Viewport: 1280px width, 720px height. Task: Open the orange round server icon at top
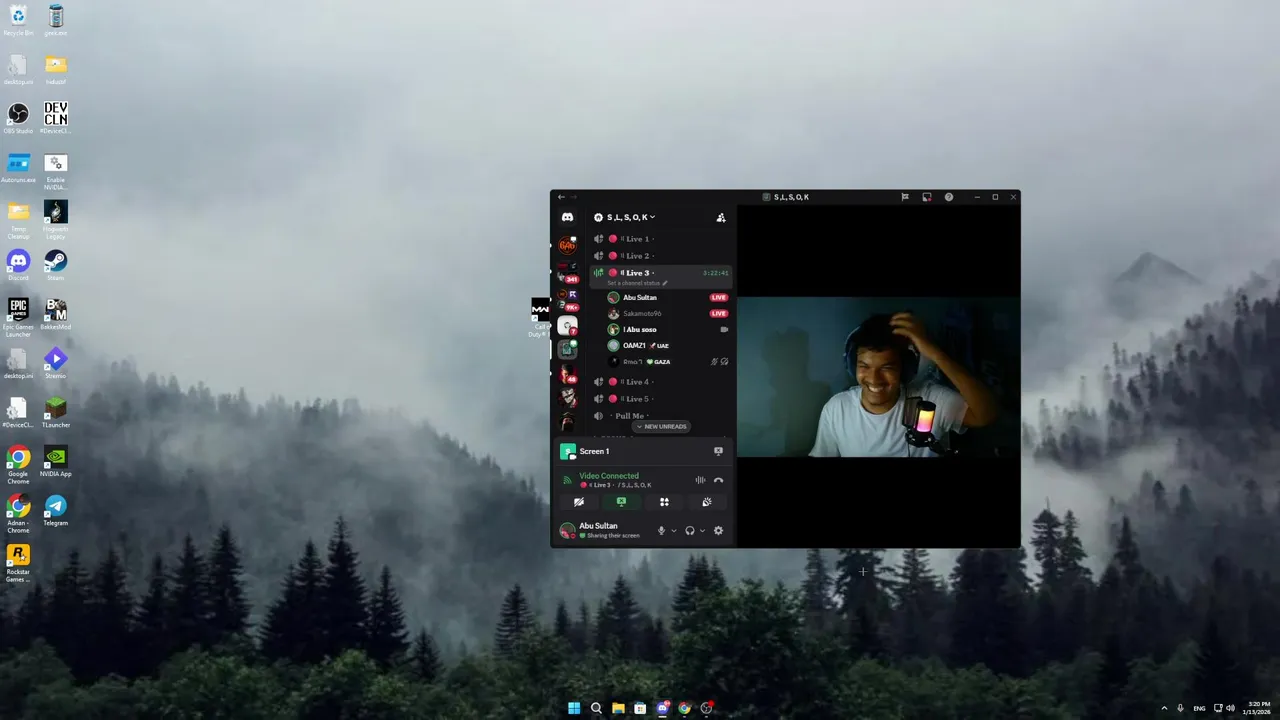point(567,246)
